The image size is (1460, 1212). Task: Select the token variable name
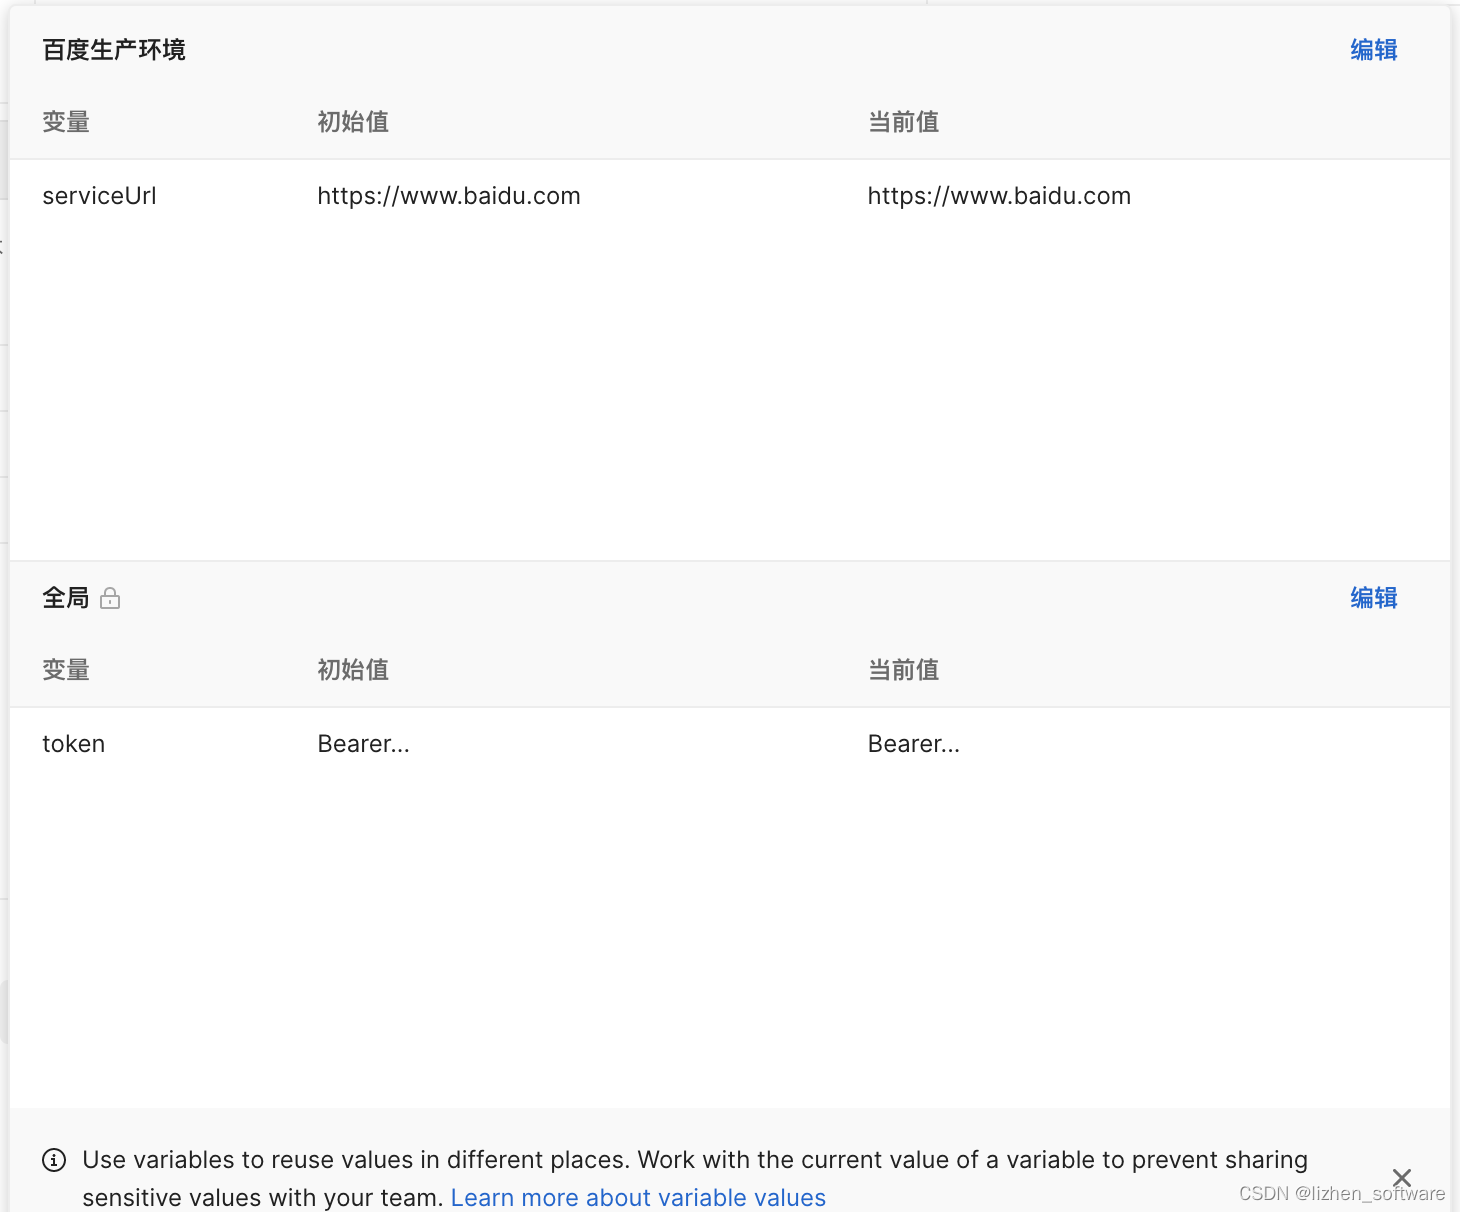click(x=74, y=744)
